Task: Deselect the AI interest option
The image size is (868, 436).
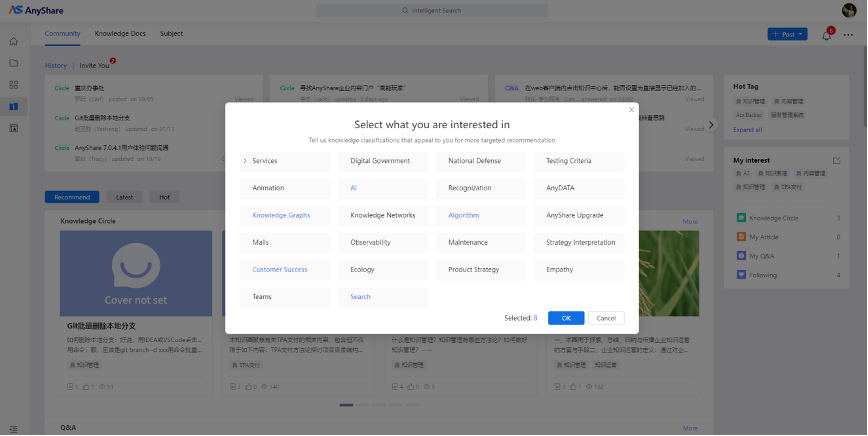Action: [x=382, y=188]
